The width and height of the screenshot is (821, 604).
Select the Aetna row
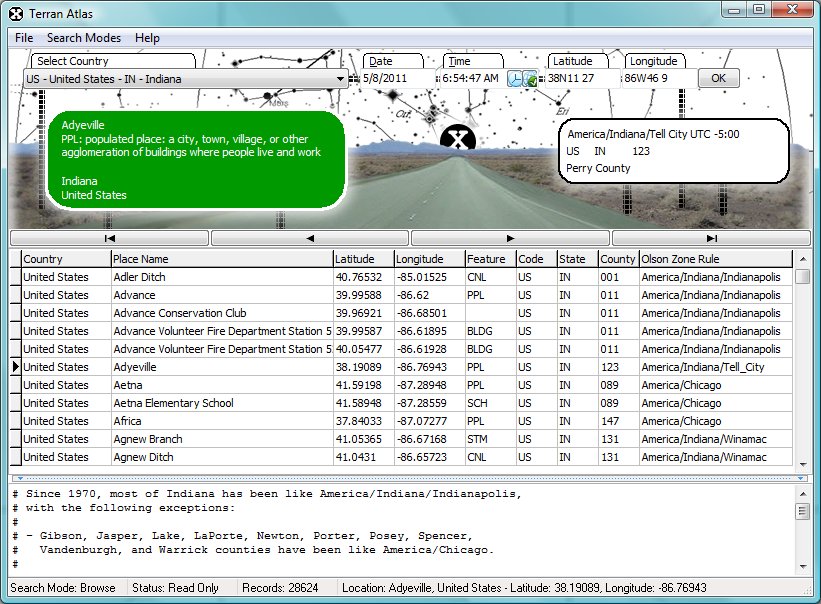(407, 385)
